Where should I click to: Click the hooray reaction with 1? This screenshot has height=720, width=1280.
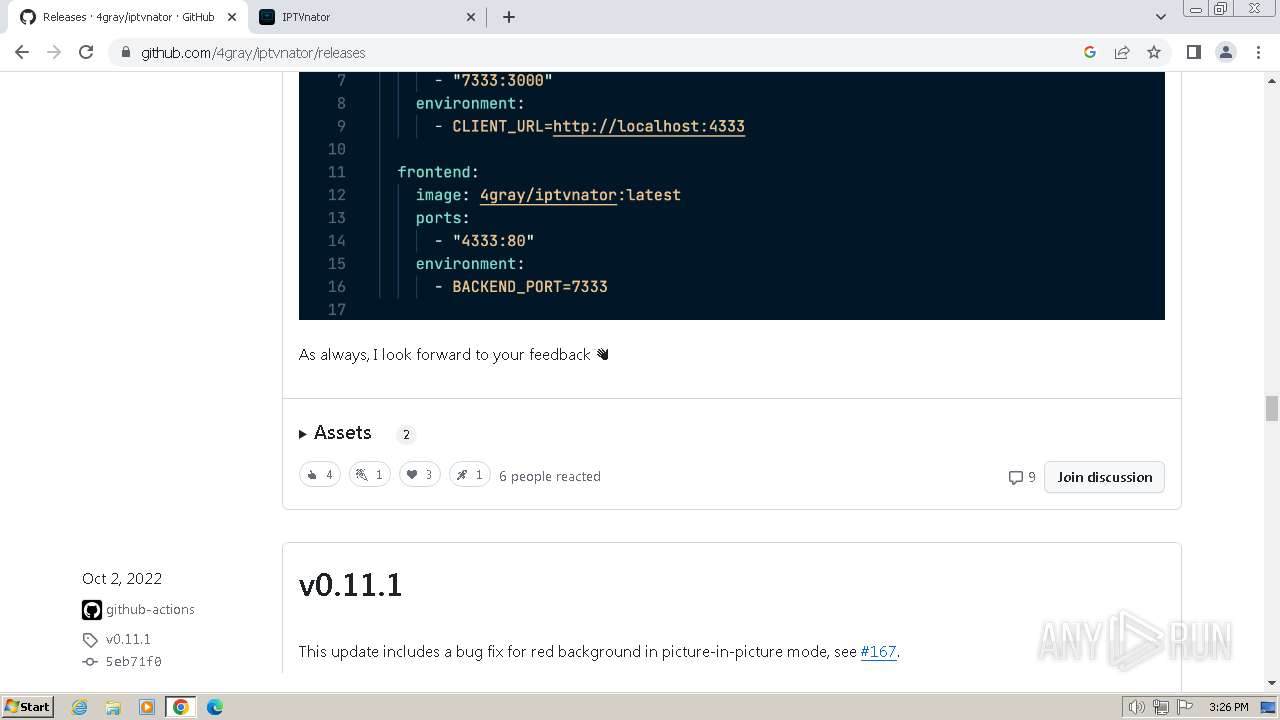(369, 475)
